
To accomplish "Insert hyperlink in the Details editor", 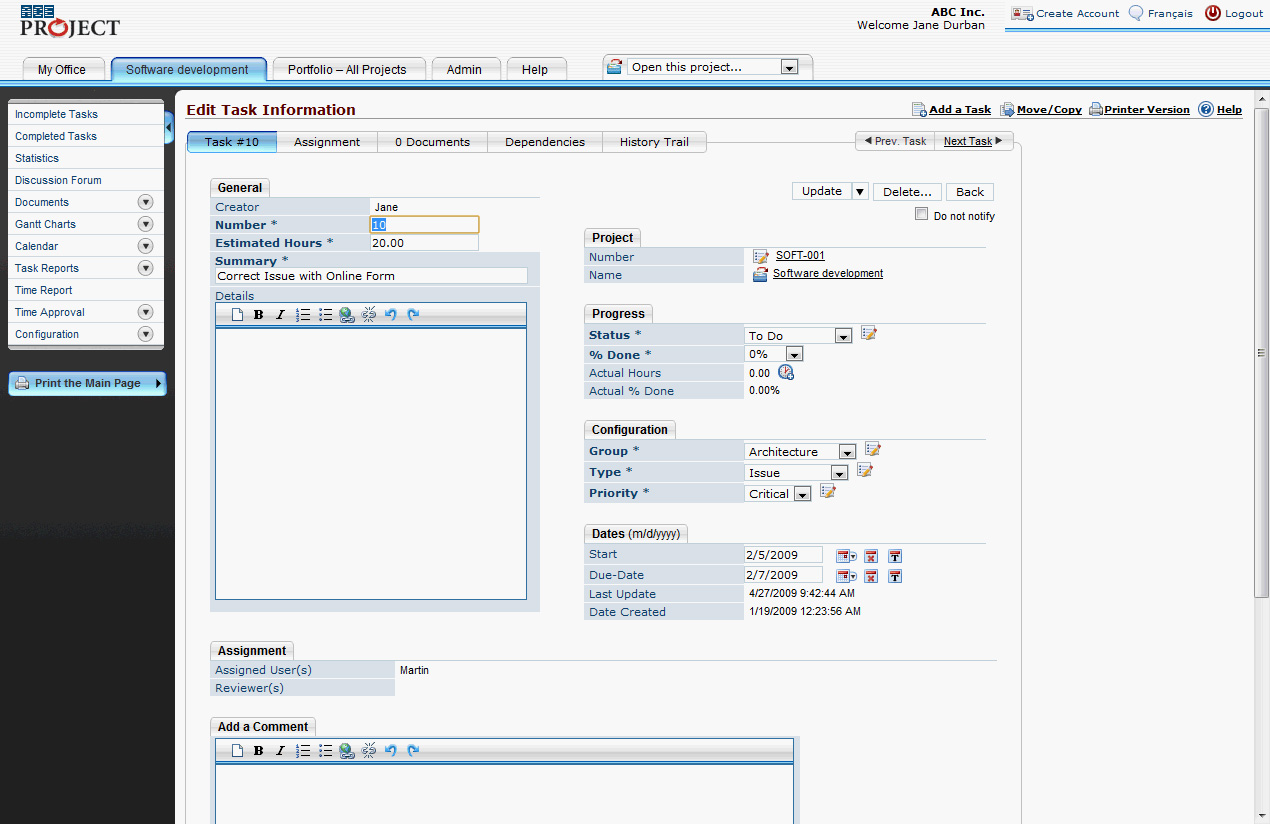I will coord(347,315).
